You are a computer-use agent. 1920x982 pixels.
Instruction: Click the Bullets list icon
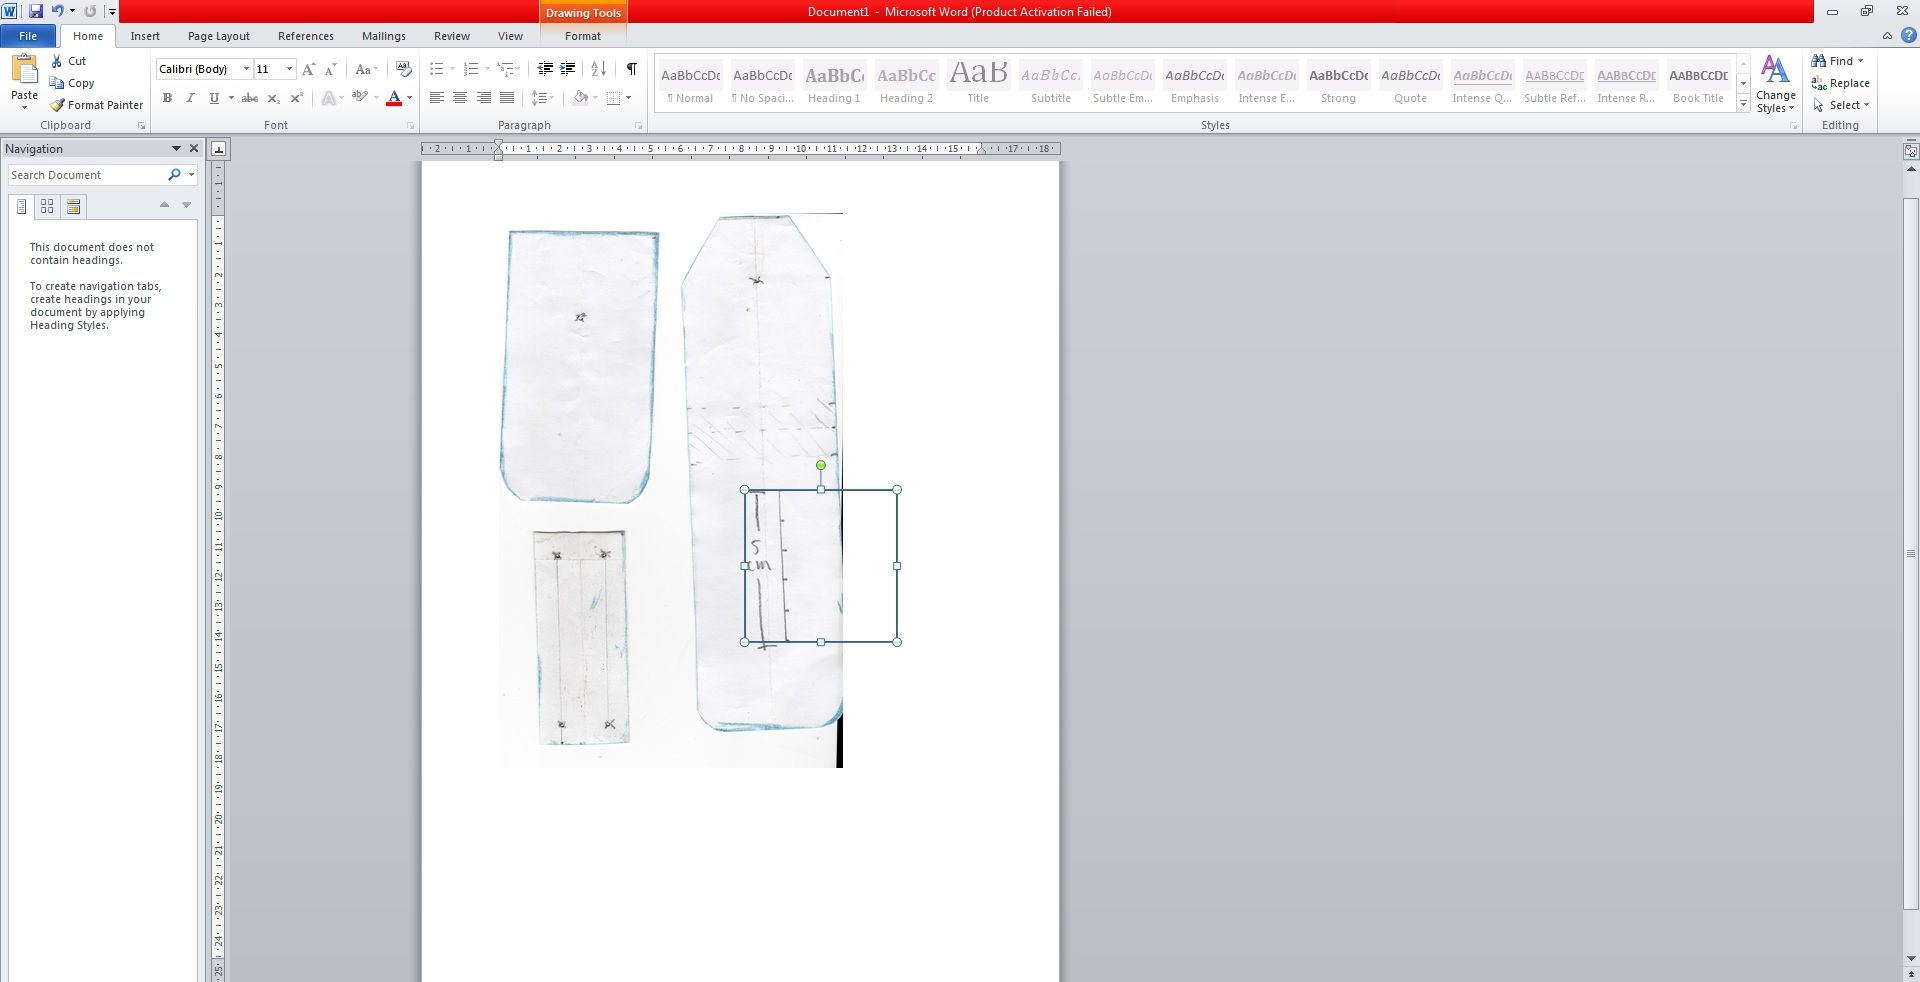[x=436, y=69]
